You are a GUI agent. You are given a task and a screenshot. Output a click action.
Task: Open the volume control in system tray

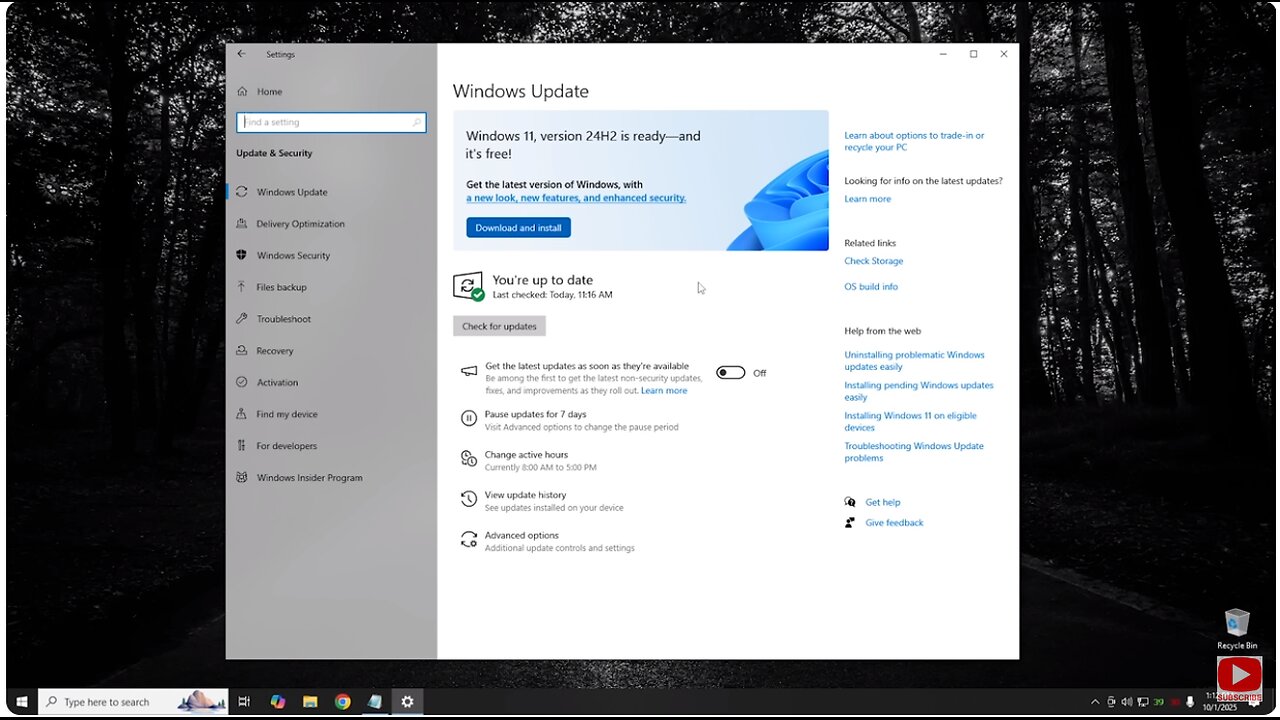(x=1127, y=702)
